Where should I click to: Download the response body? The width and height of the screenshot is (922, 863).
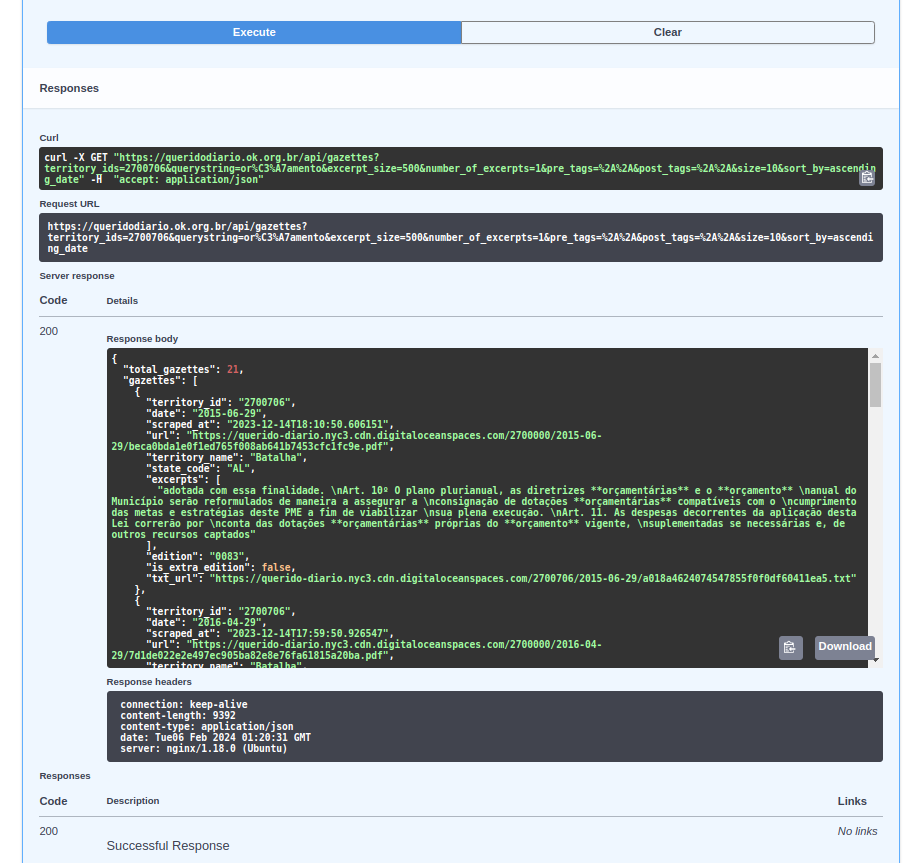click(x=844, y=647)
